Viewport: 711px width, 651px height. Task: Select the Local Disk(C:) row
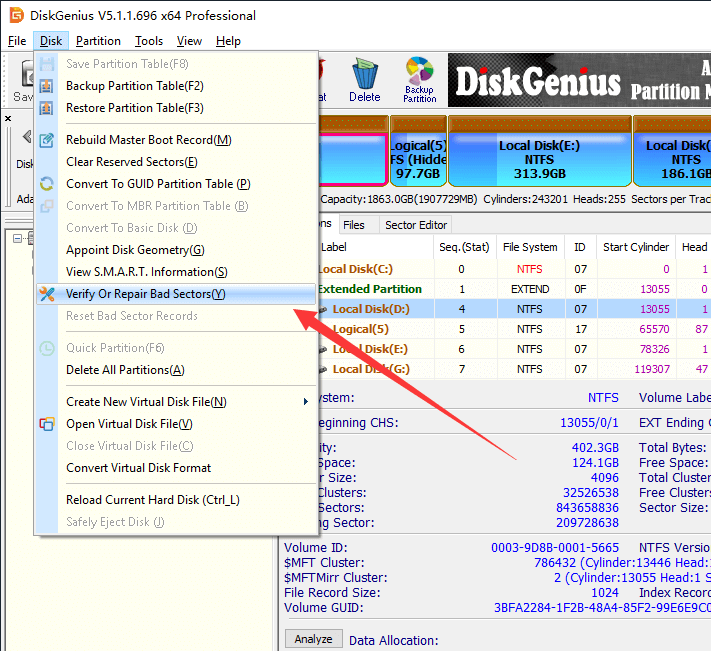(514, 269)
